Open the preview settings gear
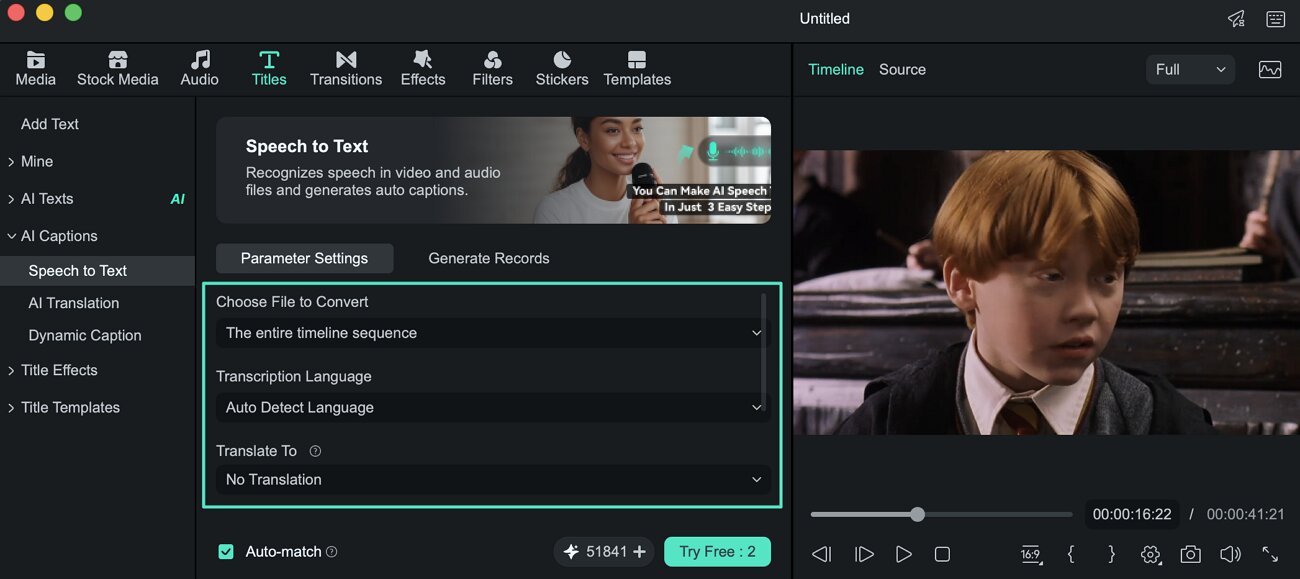Viewport: 1300px width, 579px height. (1151, 554)
